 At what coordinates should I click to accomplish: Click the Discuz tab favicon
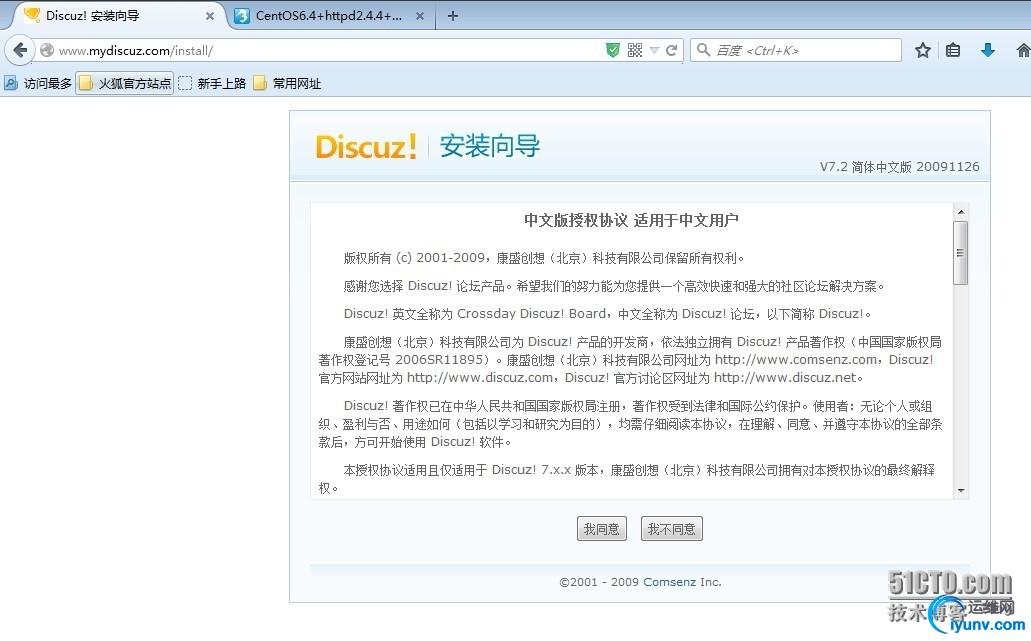click(32, 15)
